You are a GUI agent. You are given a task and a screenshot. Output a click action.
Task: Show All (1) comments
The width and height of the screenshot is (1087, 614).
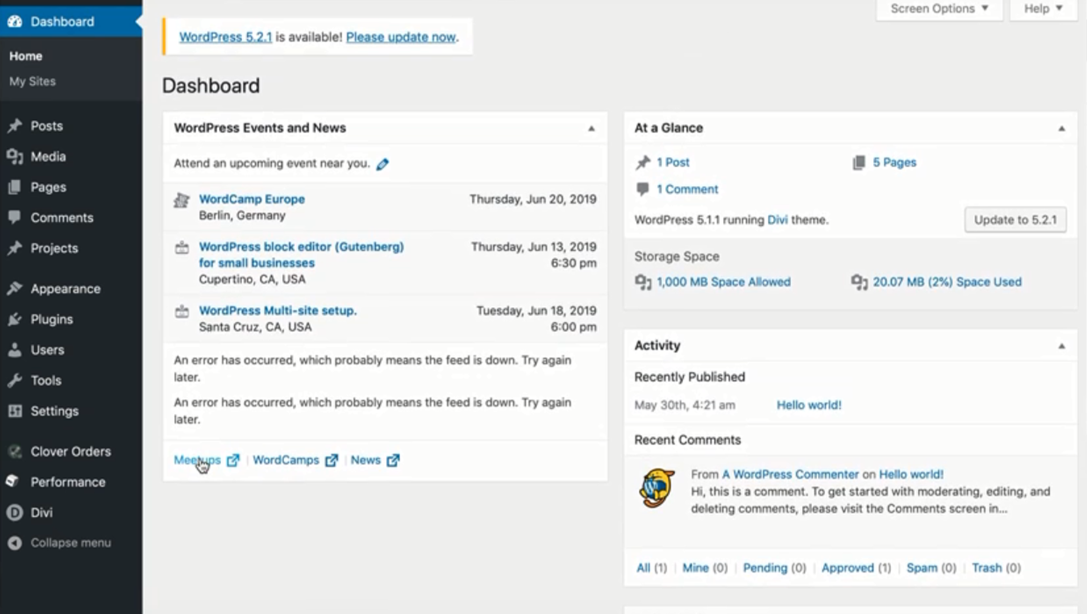[x=652, y=568]
